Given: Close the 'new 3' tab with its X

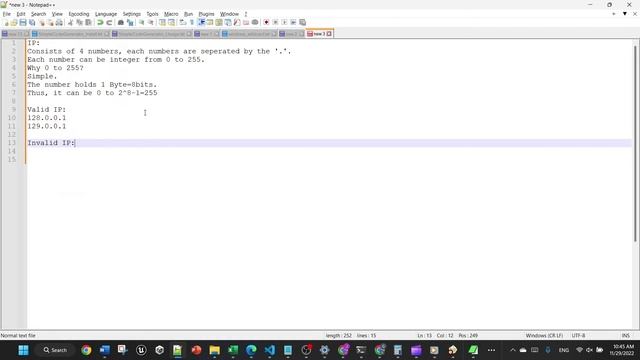Looking at the screenshot, I should (x=329, y=34).
